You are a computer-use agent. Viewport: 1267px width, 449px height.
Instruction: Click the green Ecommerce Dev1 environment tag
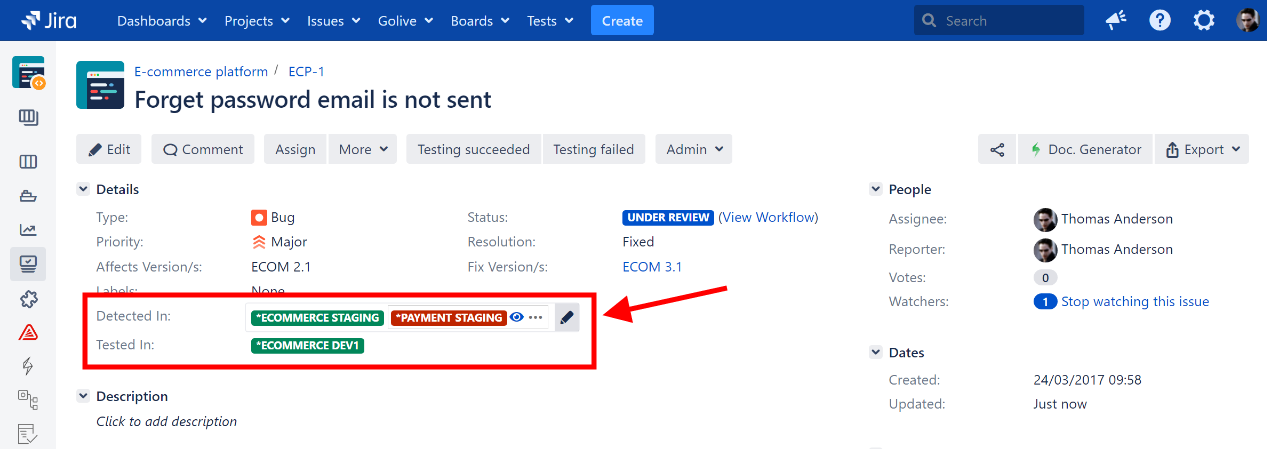(x=308, y=346)
